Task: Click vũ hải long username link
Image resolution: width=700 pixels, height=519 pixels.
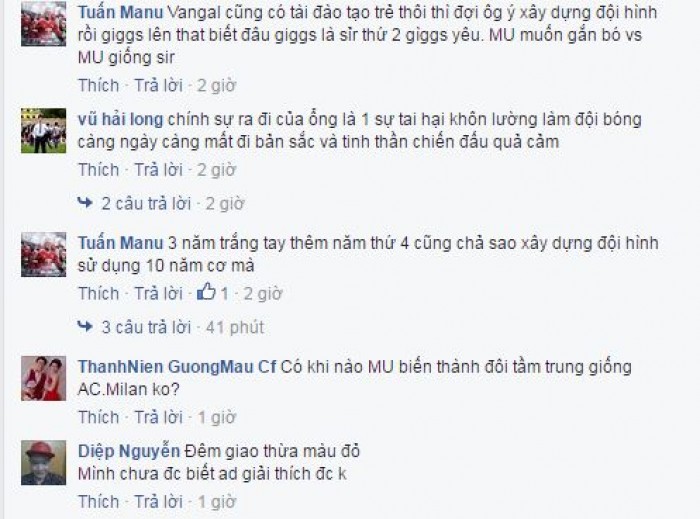Action: (x=121, y=119)
